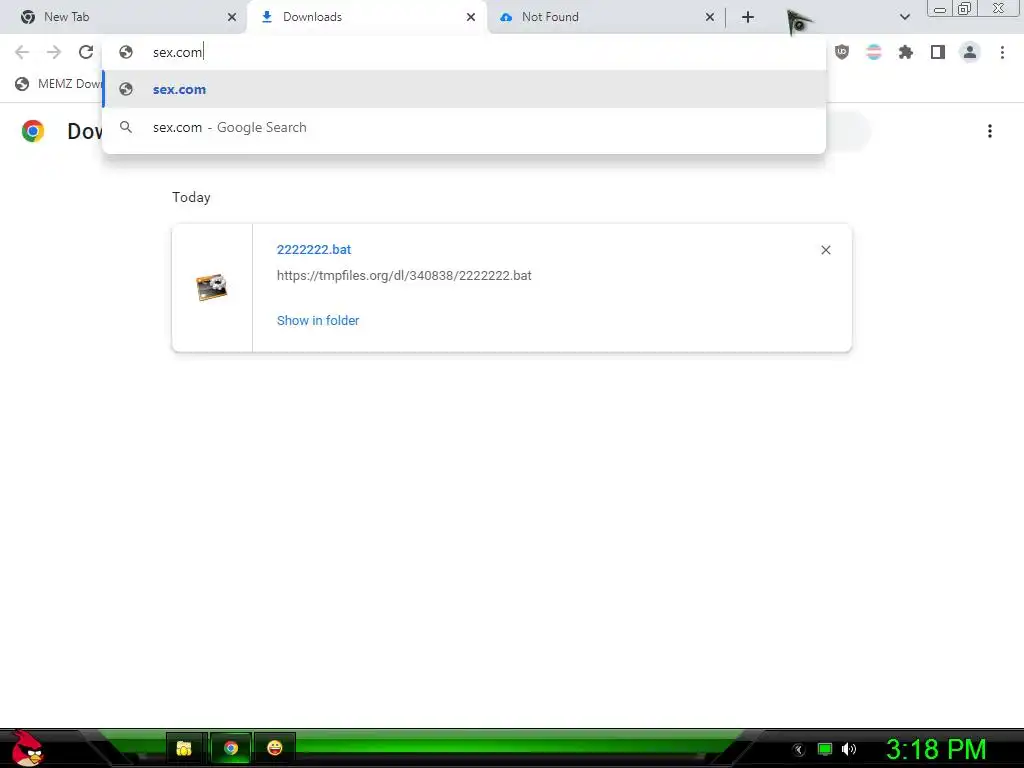
Task: Open the profile avatar menu
Action: (970, 52)
